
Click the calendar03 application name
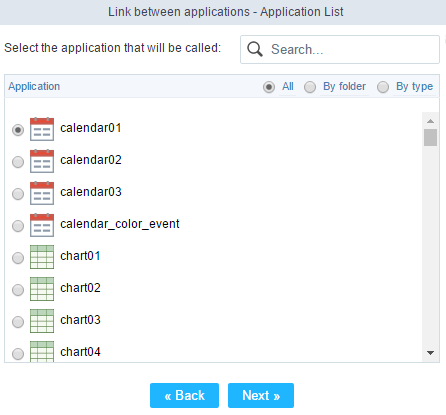[x=91, y=192]
